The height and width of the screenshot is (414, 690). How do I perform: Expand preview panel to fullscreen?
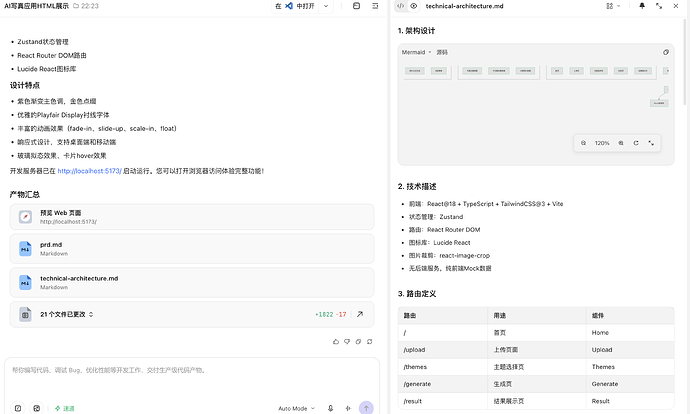pyautogui.click(x=659, y=6)
